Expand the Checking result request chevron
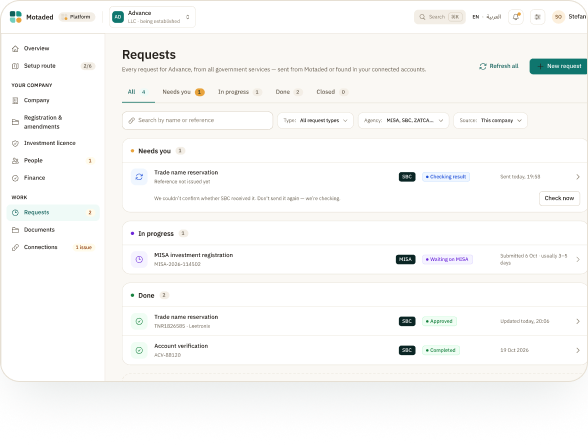Screen dimensions: 588x446 (x=578, y=177)
